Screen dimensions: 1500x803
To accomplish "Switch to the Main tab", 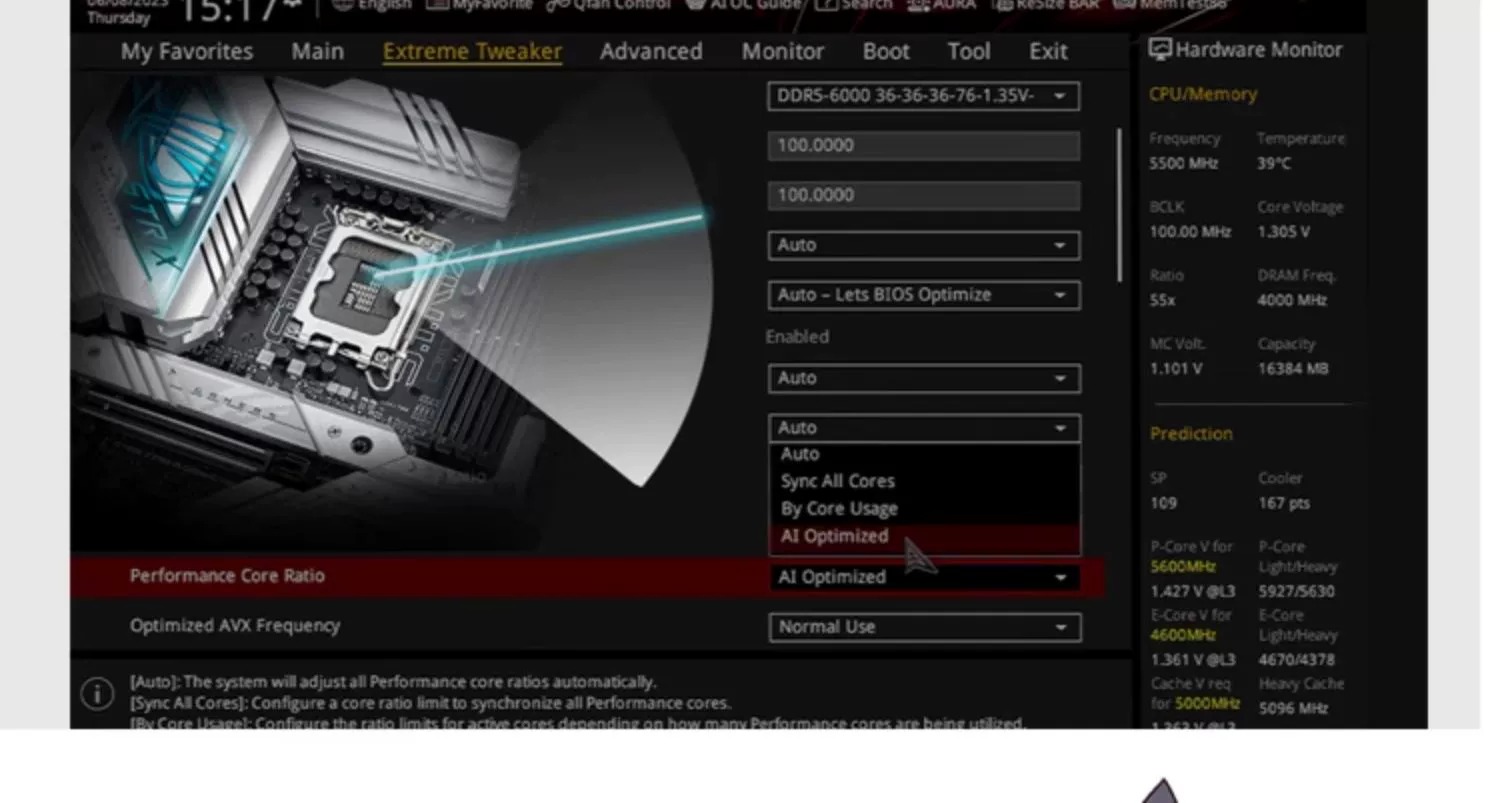I will tap(317, 51).
